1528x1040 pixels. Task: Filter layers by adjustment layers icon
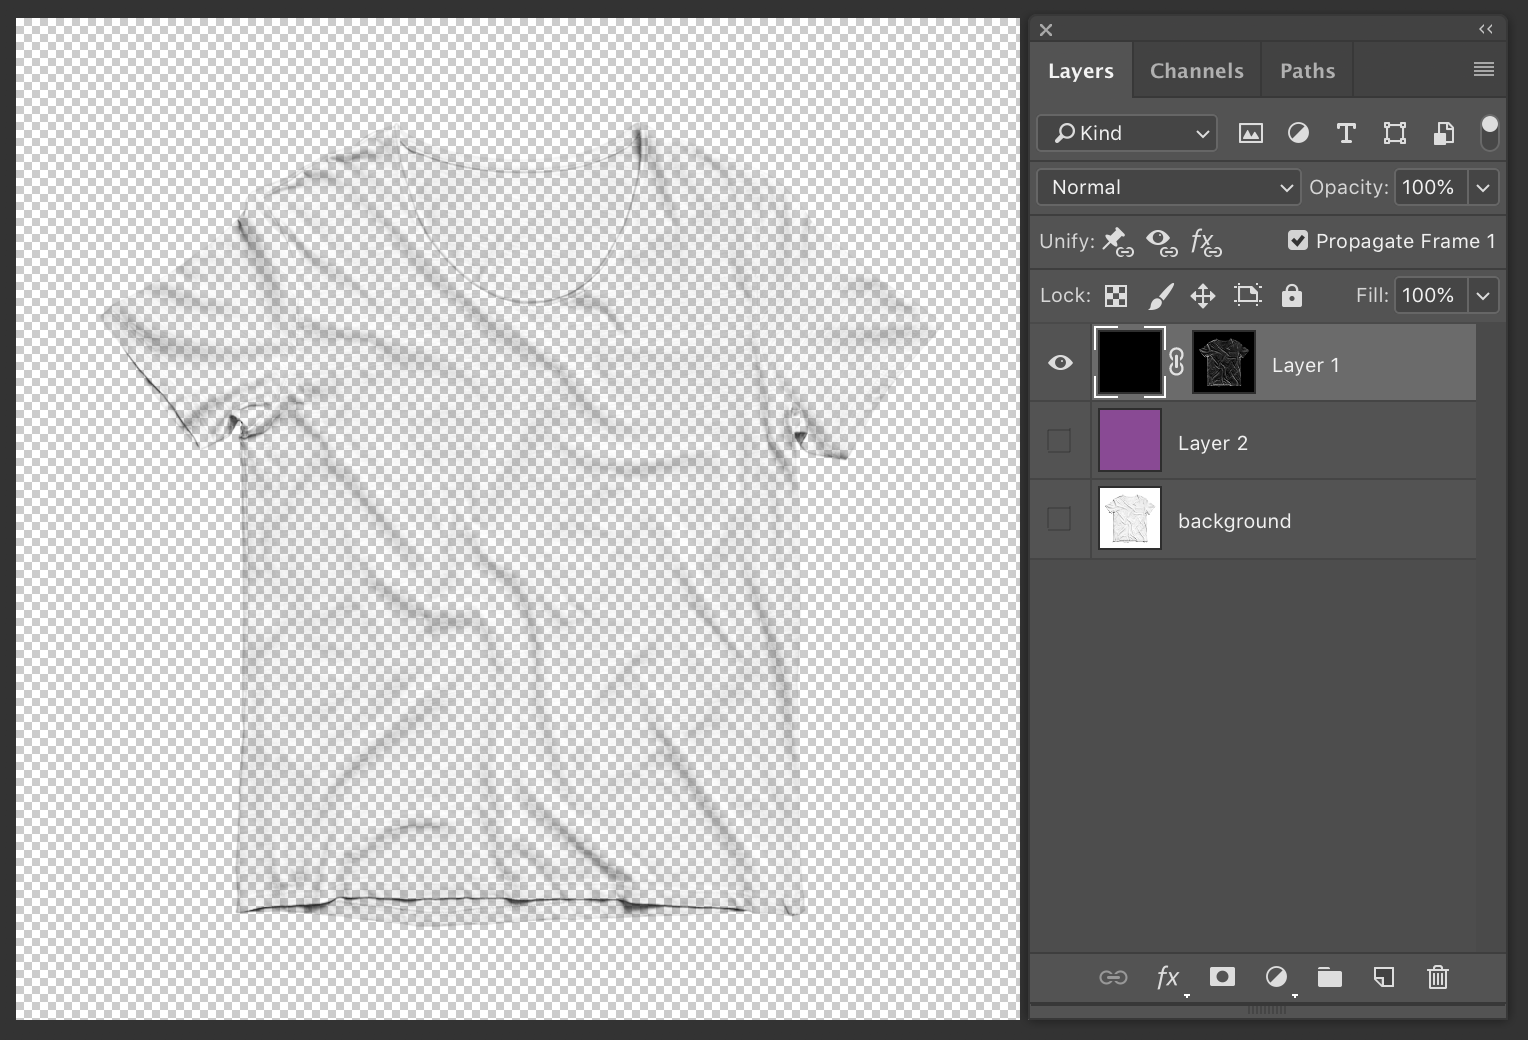point(1298,133)
